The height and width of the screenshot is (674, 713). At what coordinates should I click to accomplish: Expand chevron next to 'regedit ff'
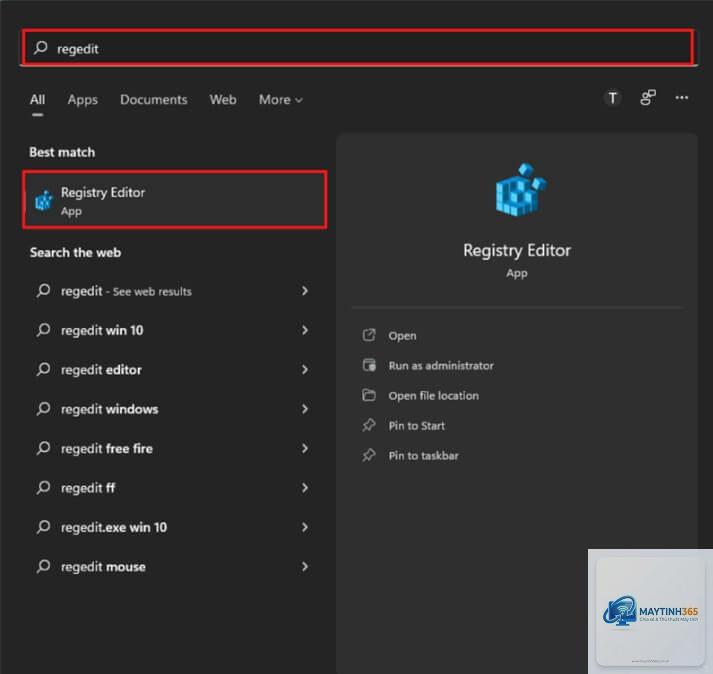(x=305, y=488)
